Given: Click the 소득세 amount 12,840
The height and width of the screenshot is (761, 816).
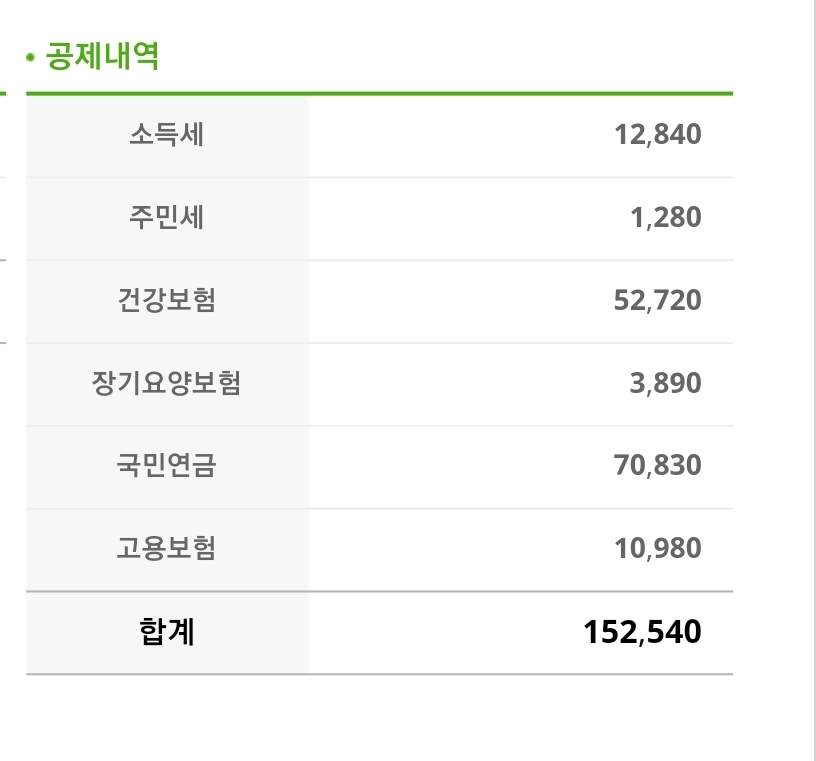Looking at the screenshot, I should coord(657,135).
